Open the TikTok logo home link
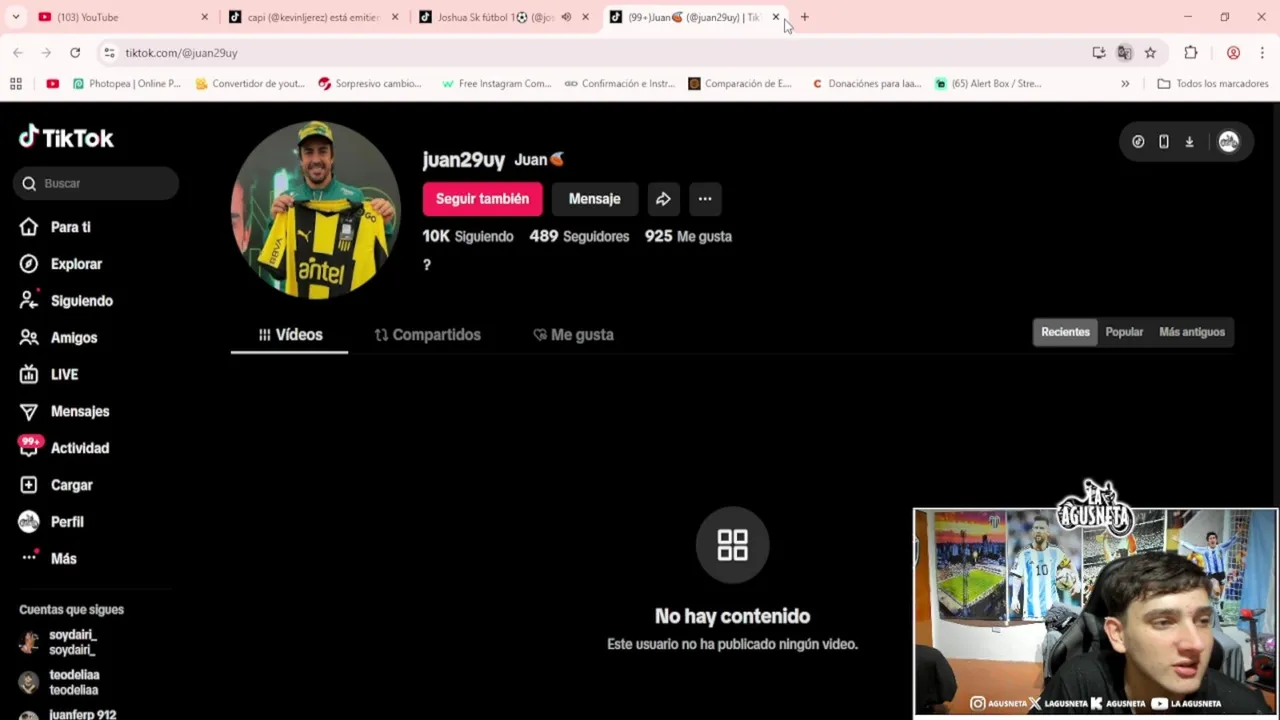 point(66,137)
